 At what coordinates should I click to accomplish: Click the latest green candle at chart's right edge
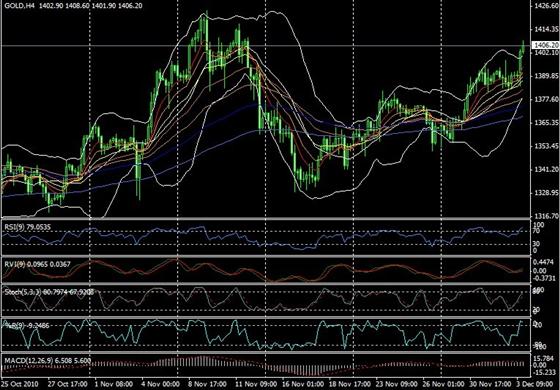pyautogui.click(x=523, y=47)
